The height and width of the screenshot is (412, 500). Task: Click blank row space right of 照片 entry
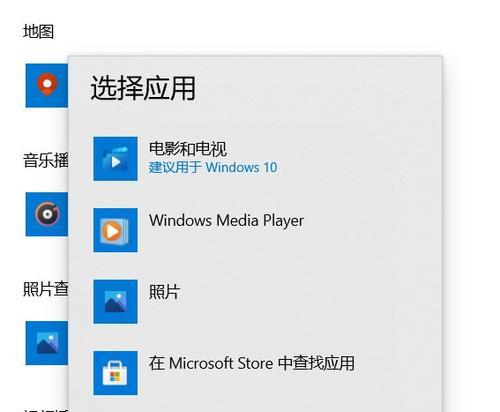point(307,302)
